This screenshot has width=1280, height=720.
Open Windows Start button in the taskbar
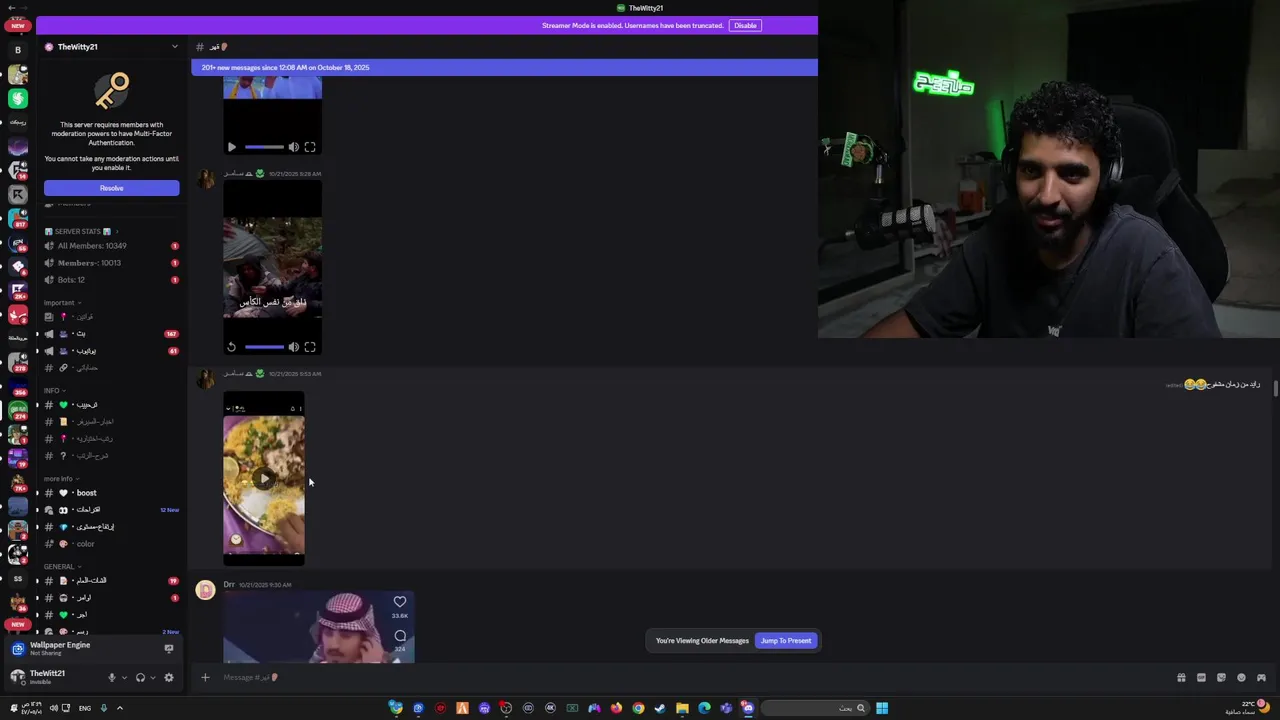[x=882, y=708]
